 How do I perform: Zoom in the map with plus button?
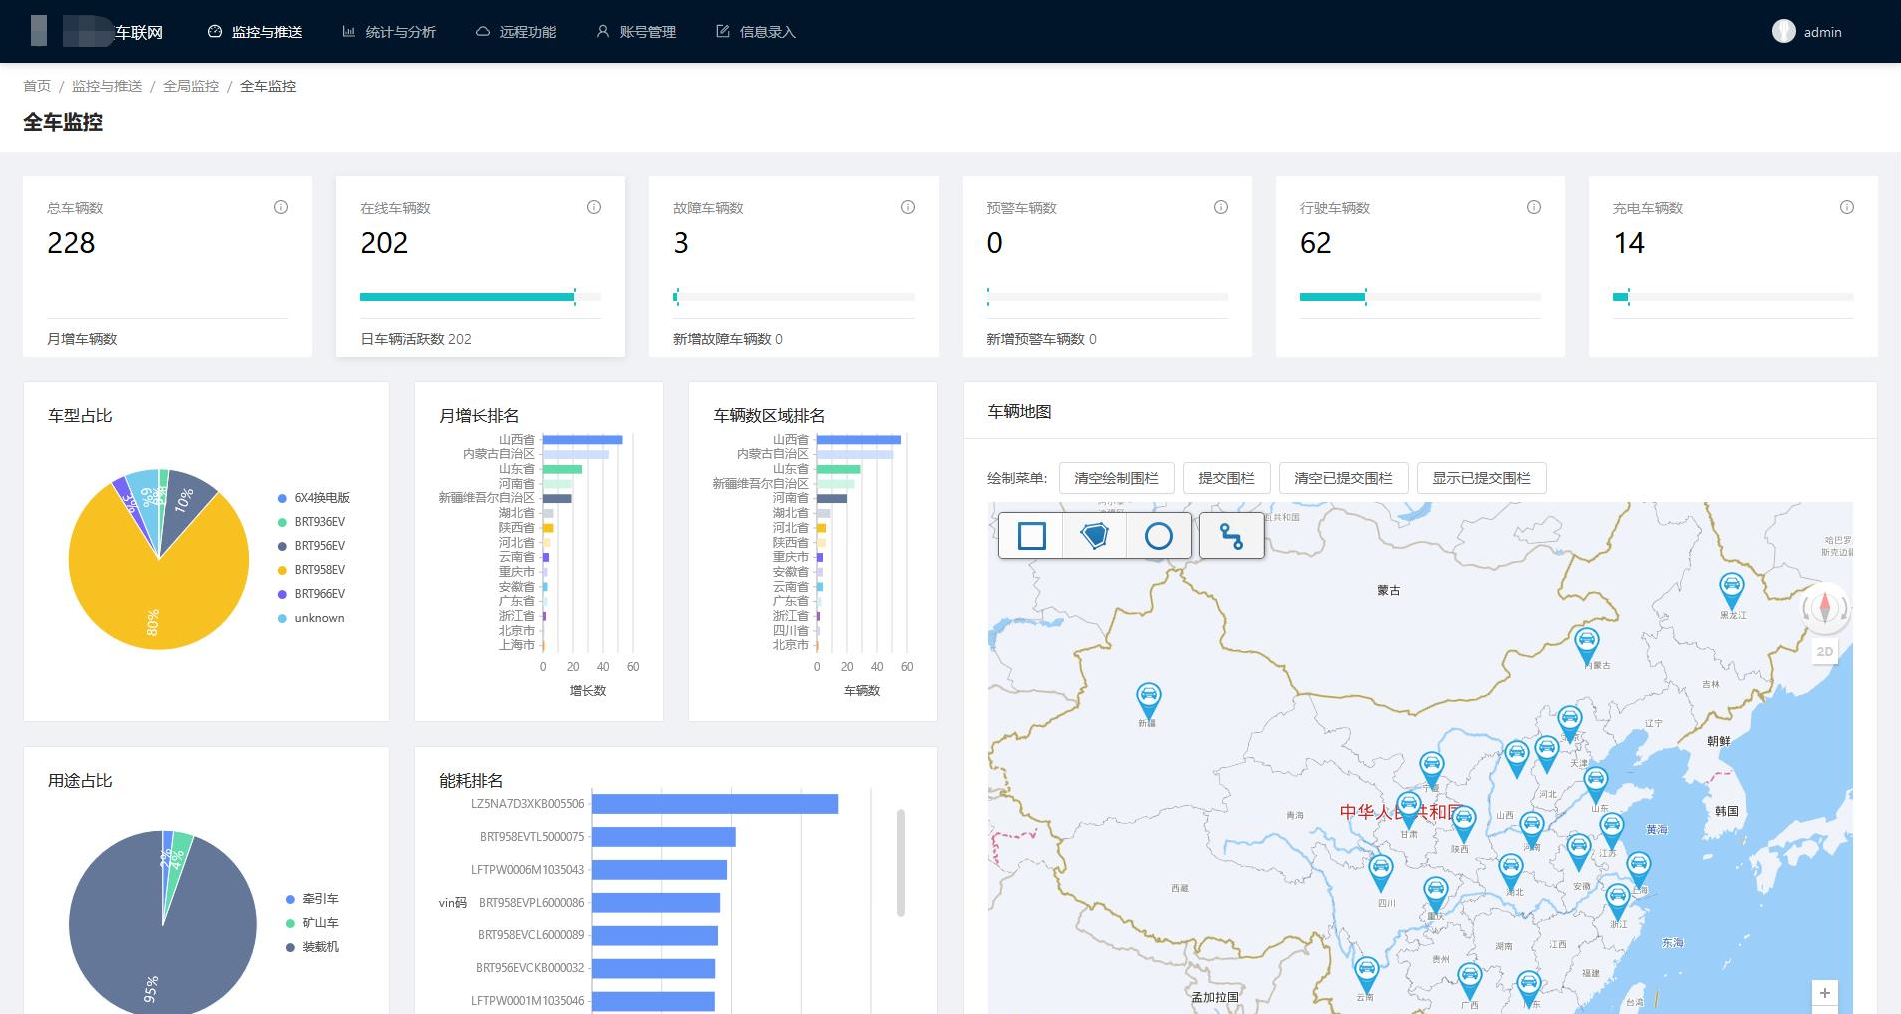tap(1824, 993)
